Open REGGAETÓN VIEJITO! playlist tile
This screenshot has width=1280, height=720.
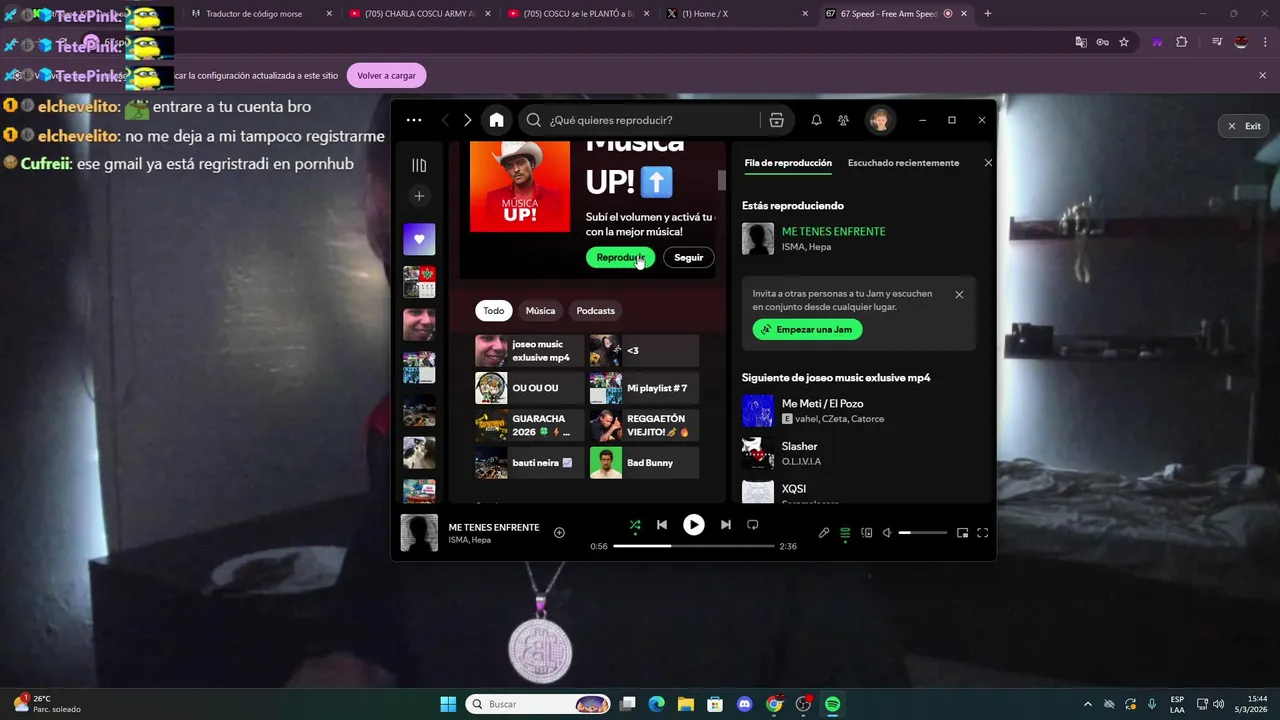644,425
